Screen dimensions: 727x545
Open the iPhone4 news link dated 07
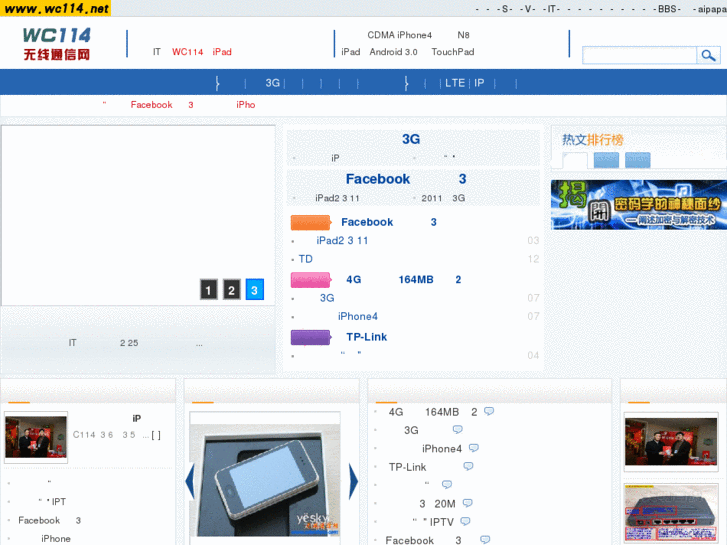click(x=357, y=316)
